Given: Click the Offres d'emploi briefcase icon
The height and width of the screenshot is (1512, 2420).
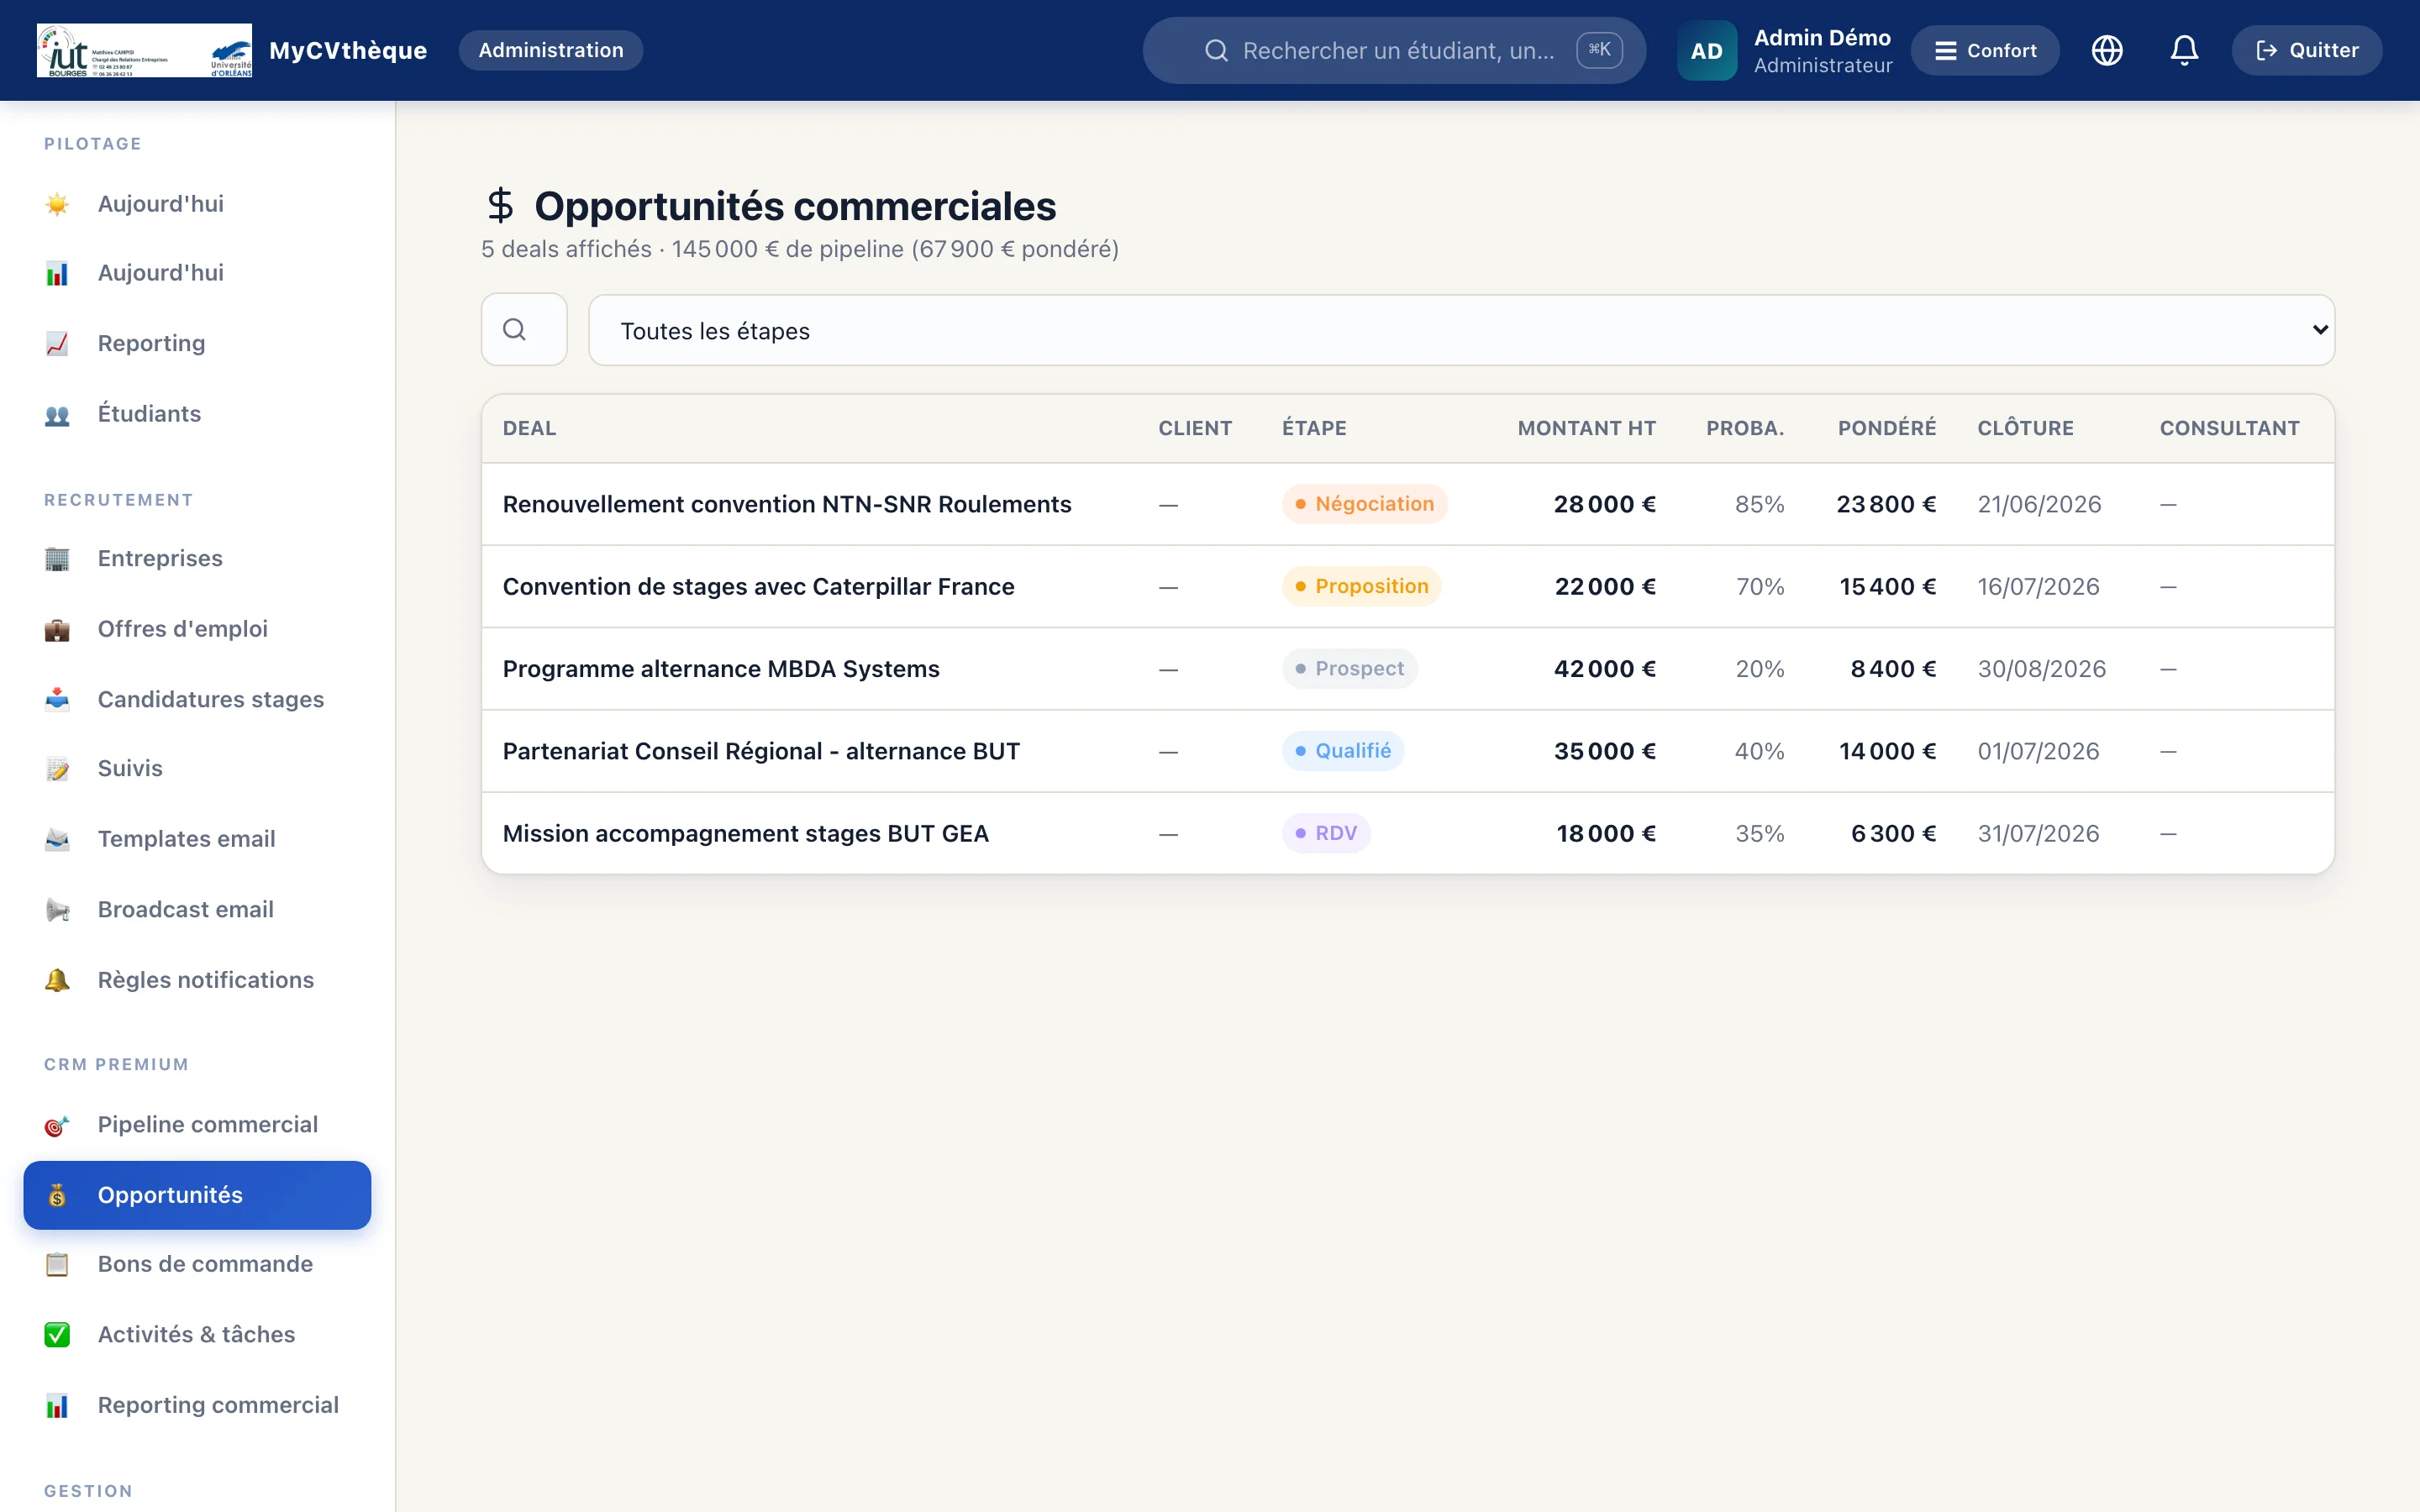Looking at the screenshot, I should pyautogui.click(x=57, y=629).
